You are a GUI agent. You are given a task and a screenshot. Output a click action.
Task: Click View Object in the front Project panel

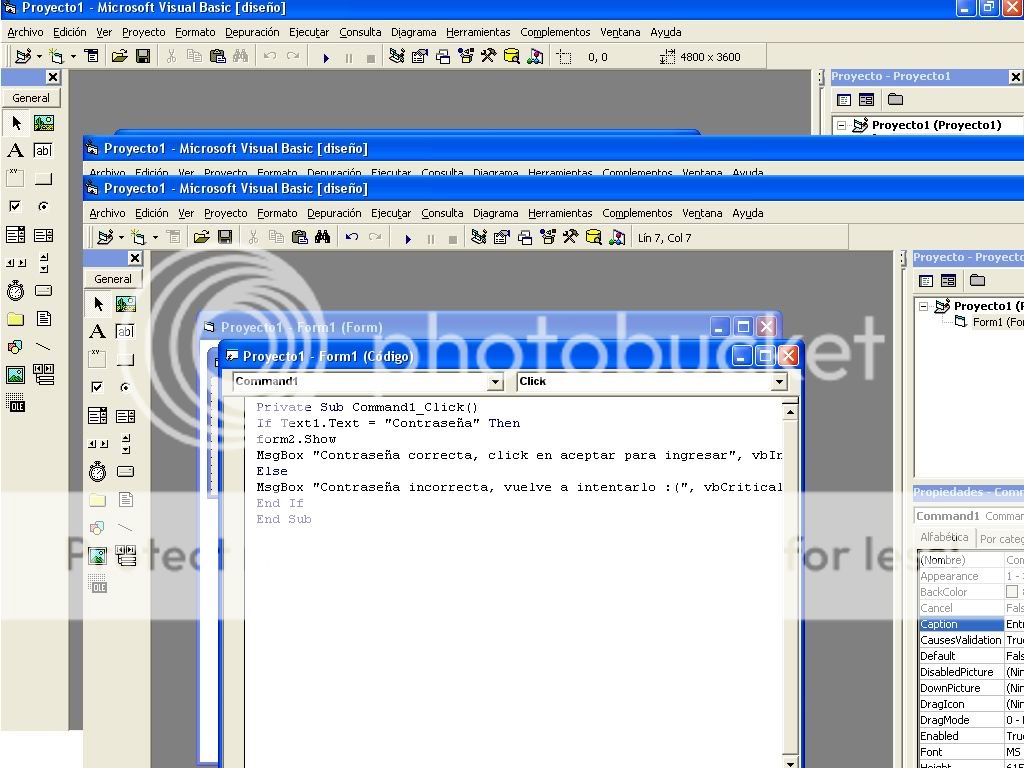[948, 281]
